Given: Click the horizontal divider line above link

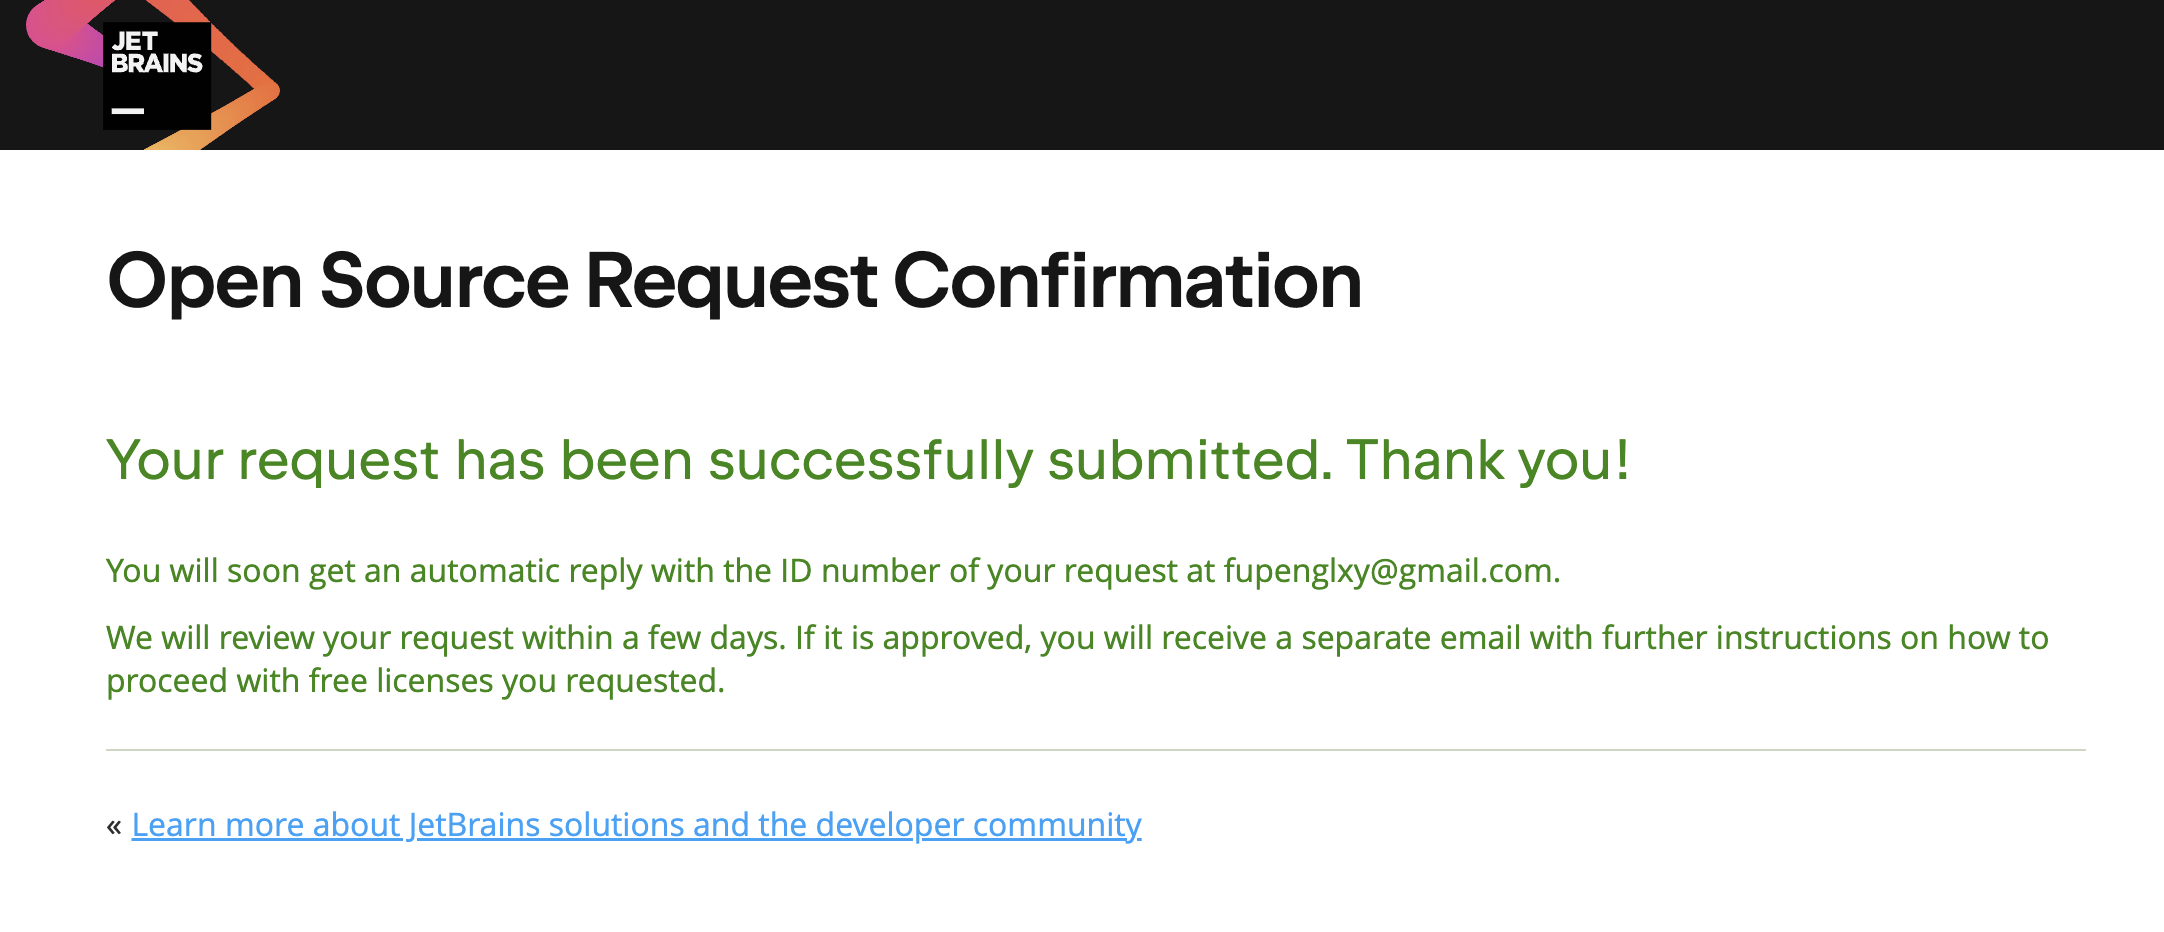Looking at the screenshot, I should pyautogui.click(x=1095, y=750).
